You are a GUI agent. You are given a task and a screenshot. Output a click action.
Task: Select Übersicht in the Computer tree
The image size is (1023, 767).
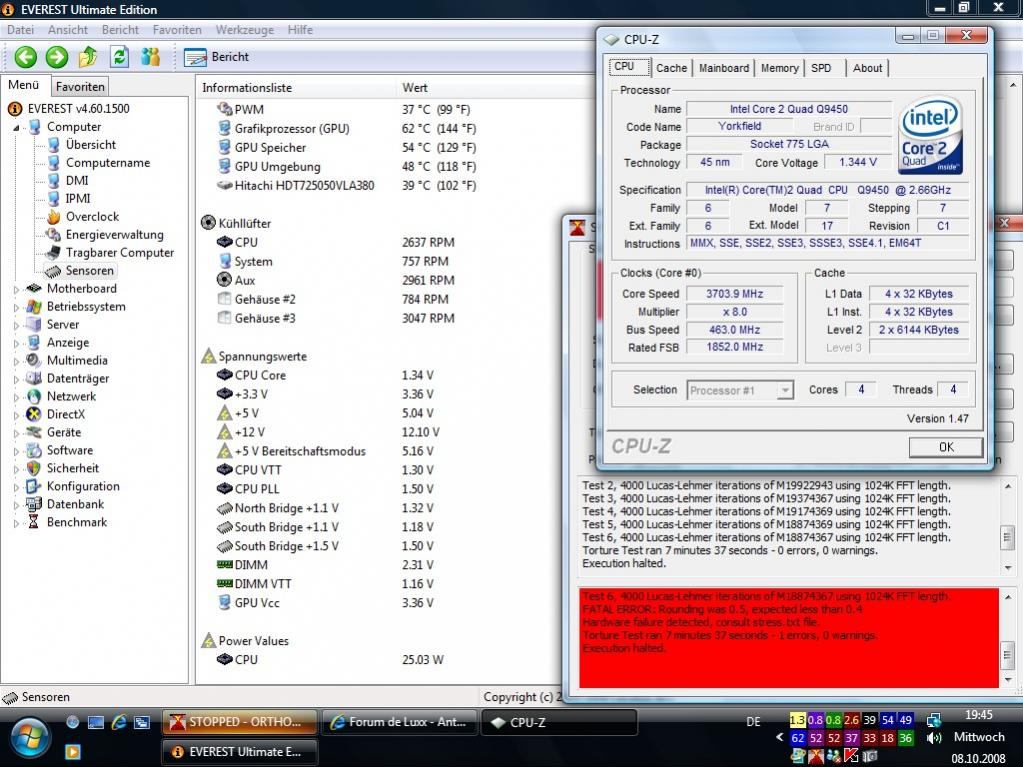coord(90,145)
